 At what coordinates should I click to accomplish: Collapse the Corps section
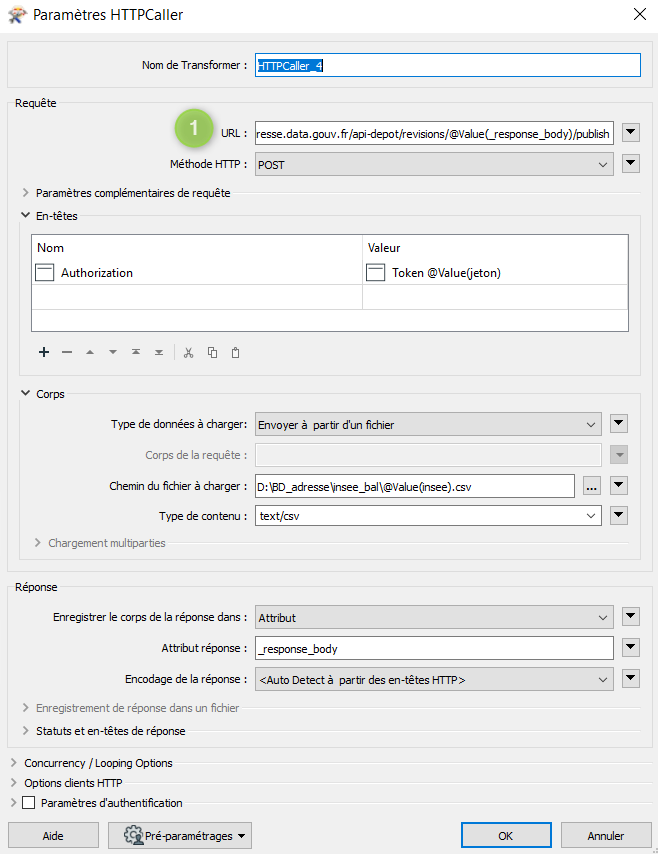click(25, 393)
